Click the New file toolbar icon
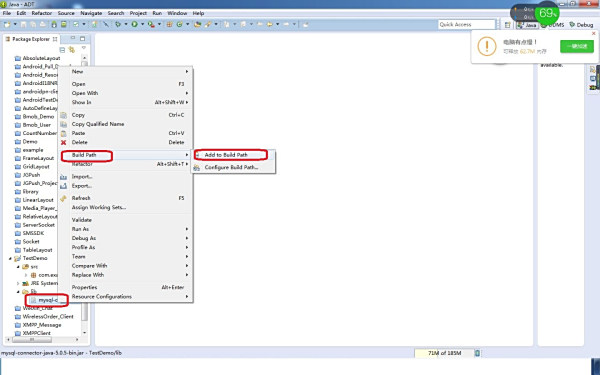The image size is (600, 375). tap(7, 24)
